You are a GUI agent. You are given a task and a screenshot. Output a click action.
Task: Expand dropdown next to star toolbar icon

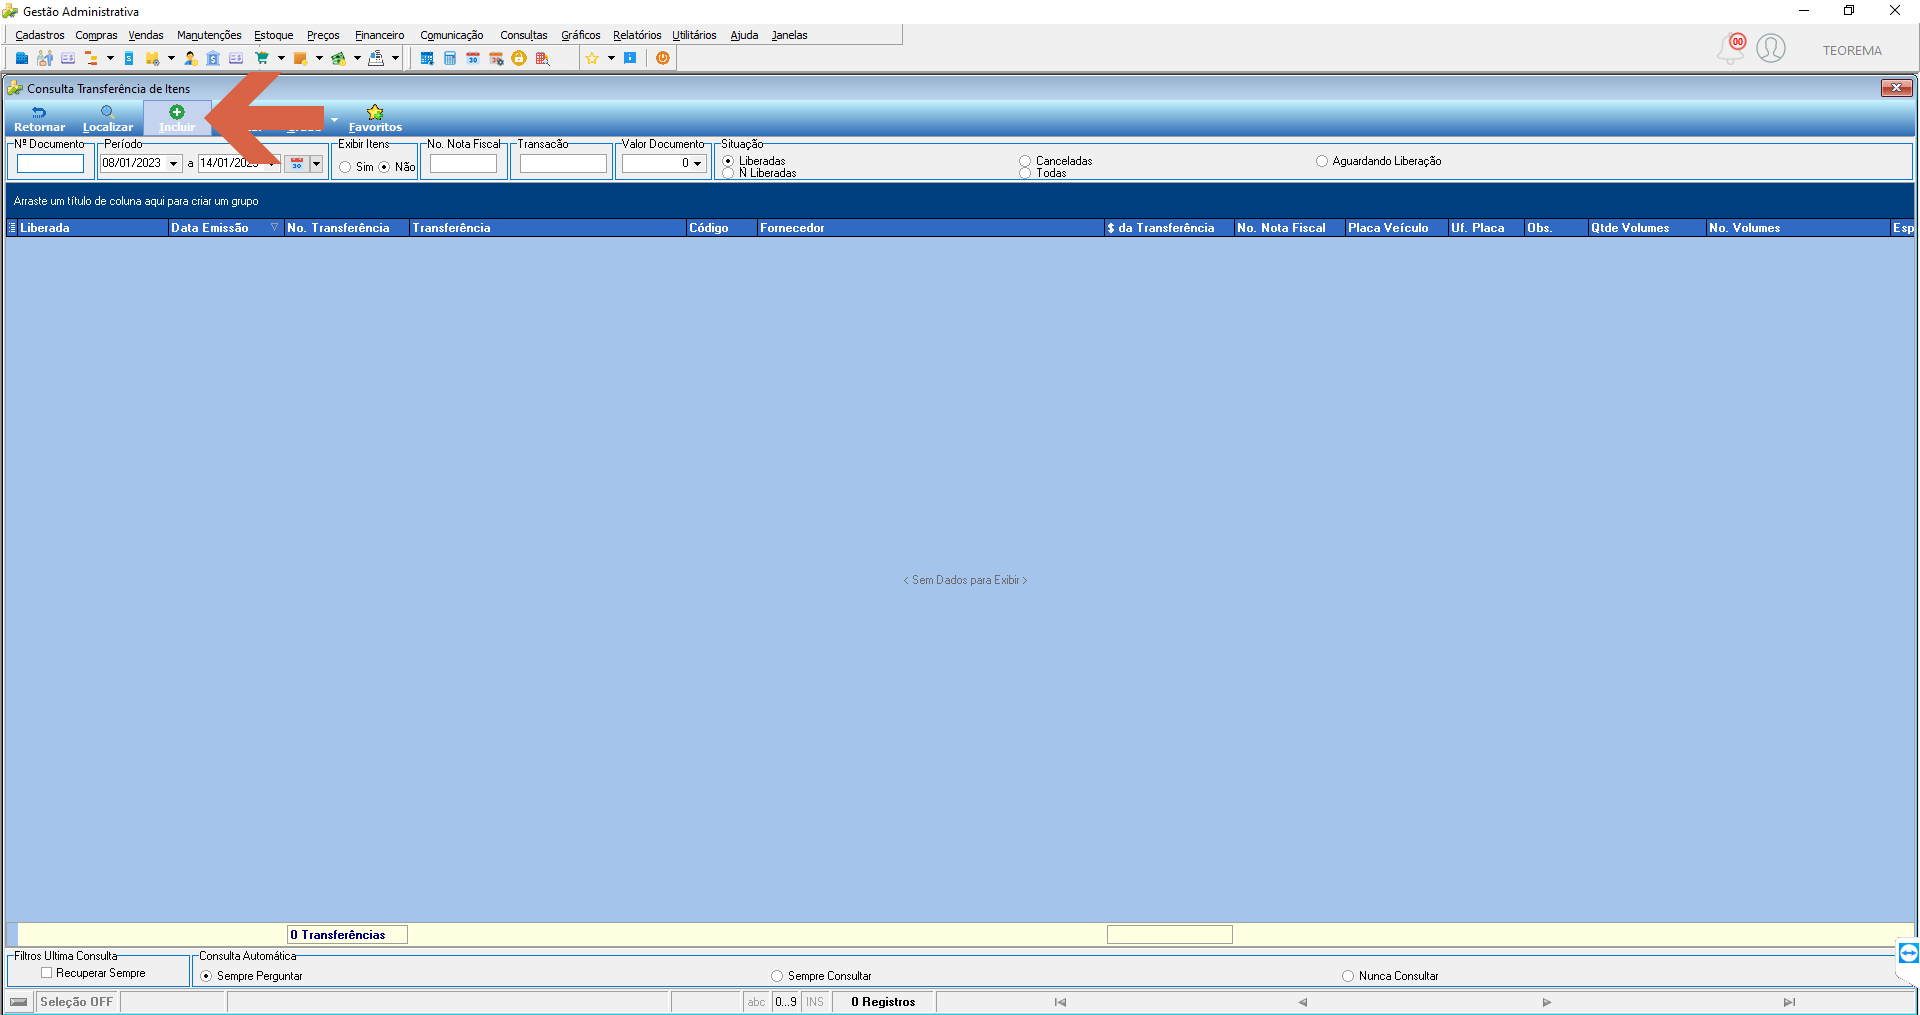pyautogui.click(x=611, y=58)
